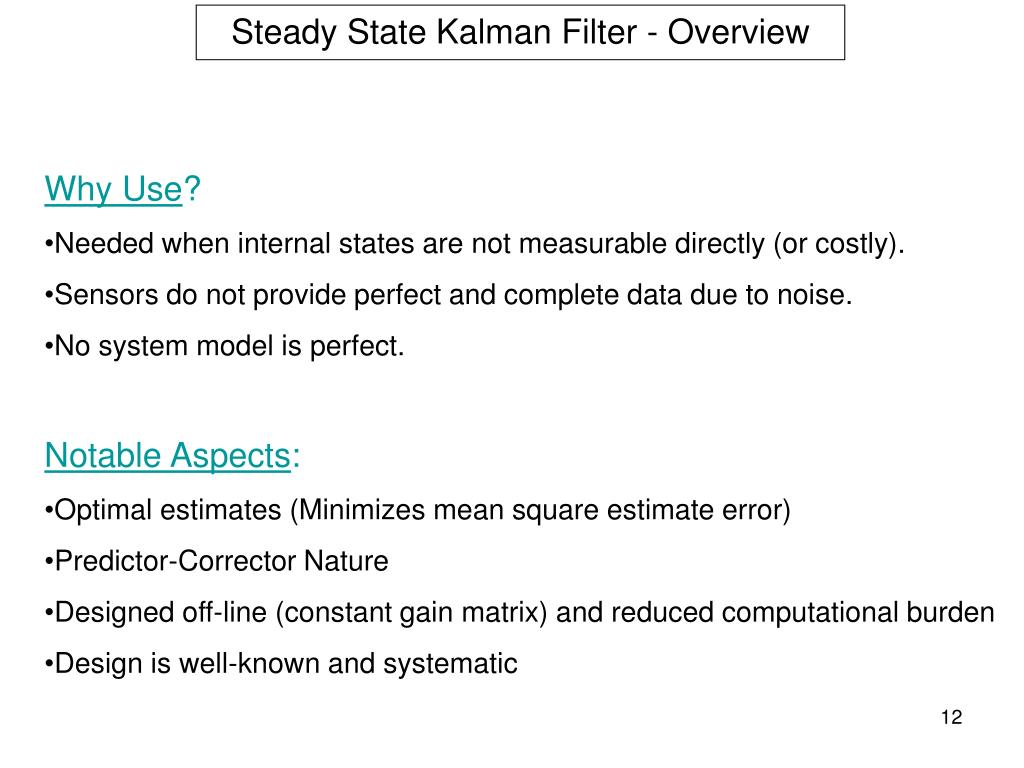Click the words 'Kalman Filter' in title
The width and height of the screenshot is (1024, 768).
536,33
